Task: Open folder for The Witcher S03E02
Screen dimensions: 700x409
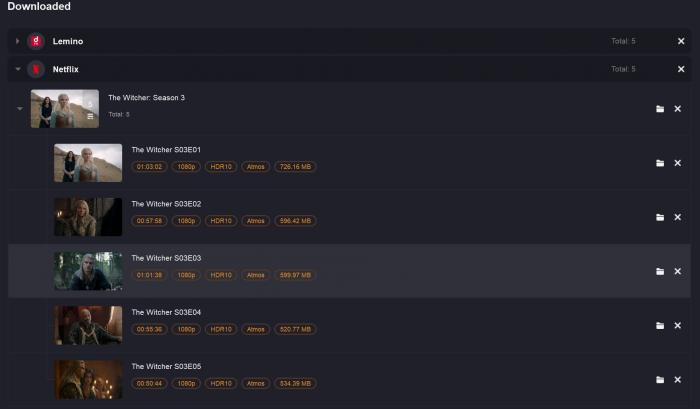Action: click(x=660, y=217)
